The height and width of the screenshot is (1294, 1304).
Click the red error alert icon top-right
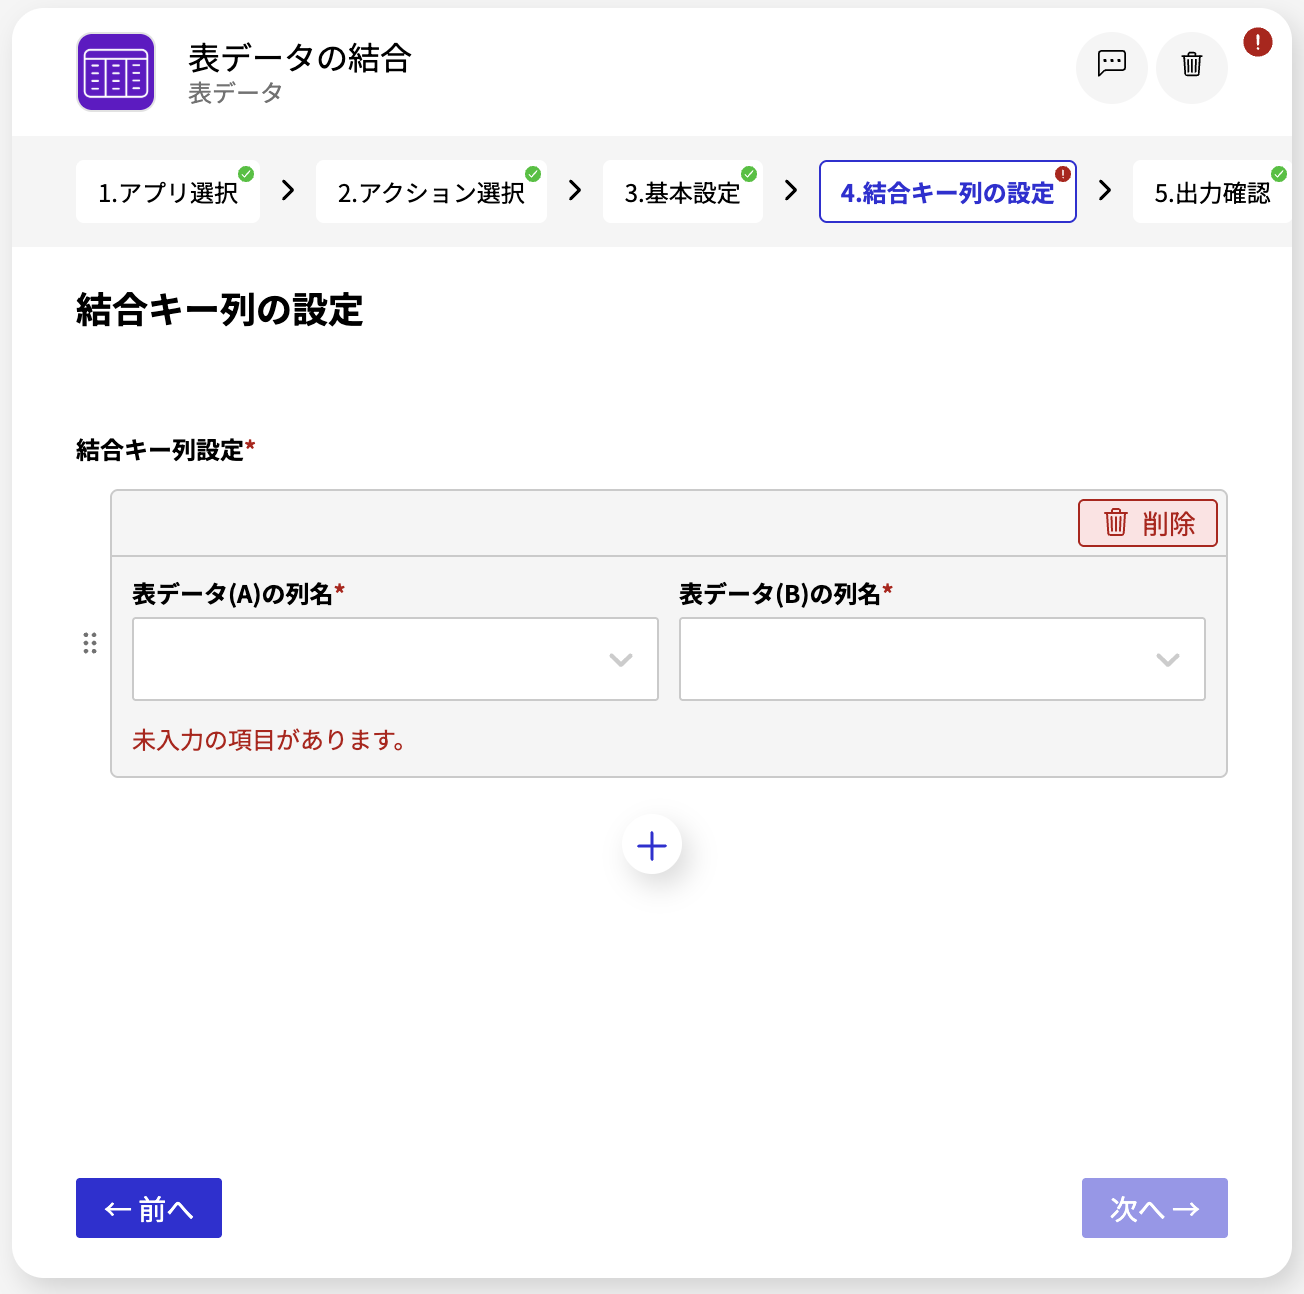point(1257,42)
